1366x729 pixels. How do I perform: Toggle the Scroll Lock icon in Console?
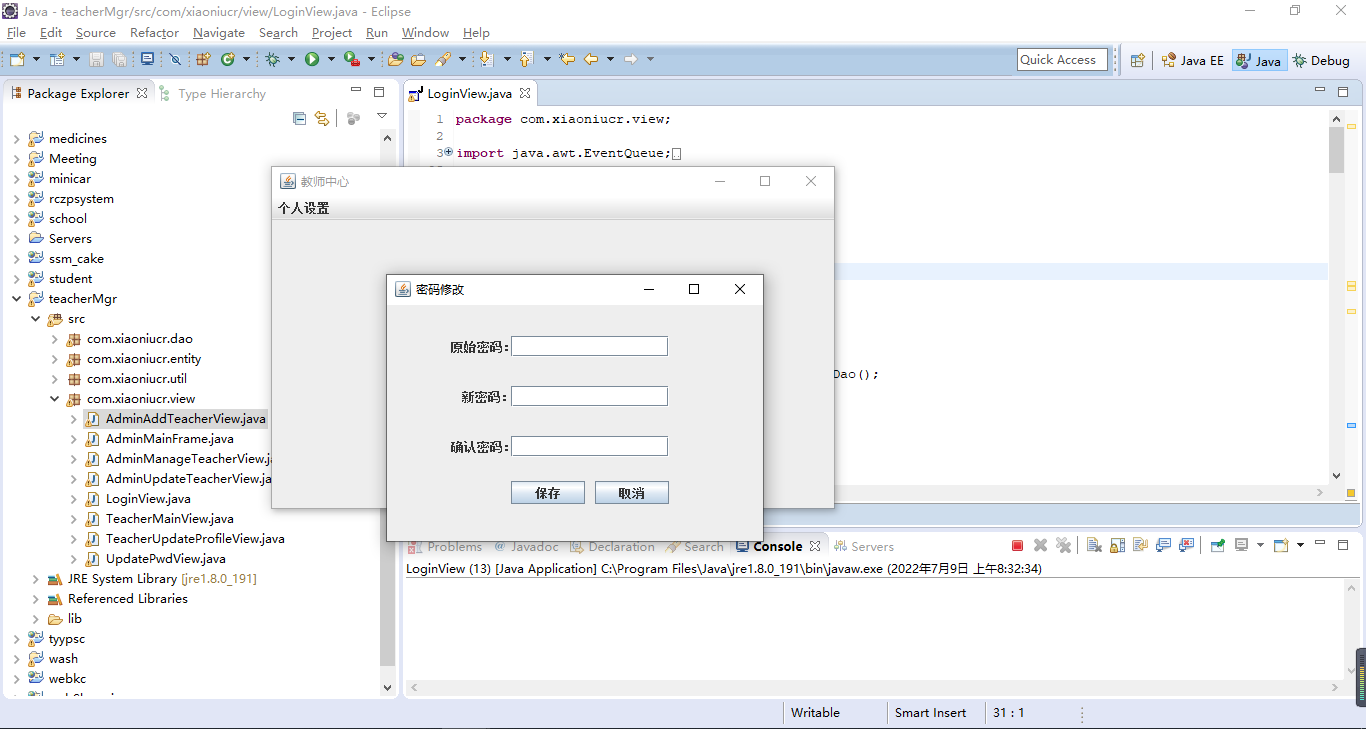pos(1117,545)
